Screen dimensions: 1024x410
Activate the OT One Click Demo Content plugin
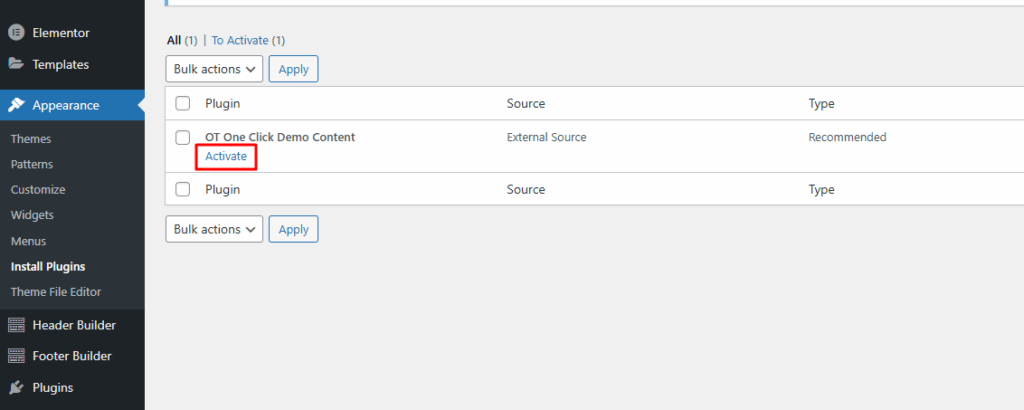tap(226, 156)
